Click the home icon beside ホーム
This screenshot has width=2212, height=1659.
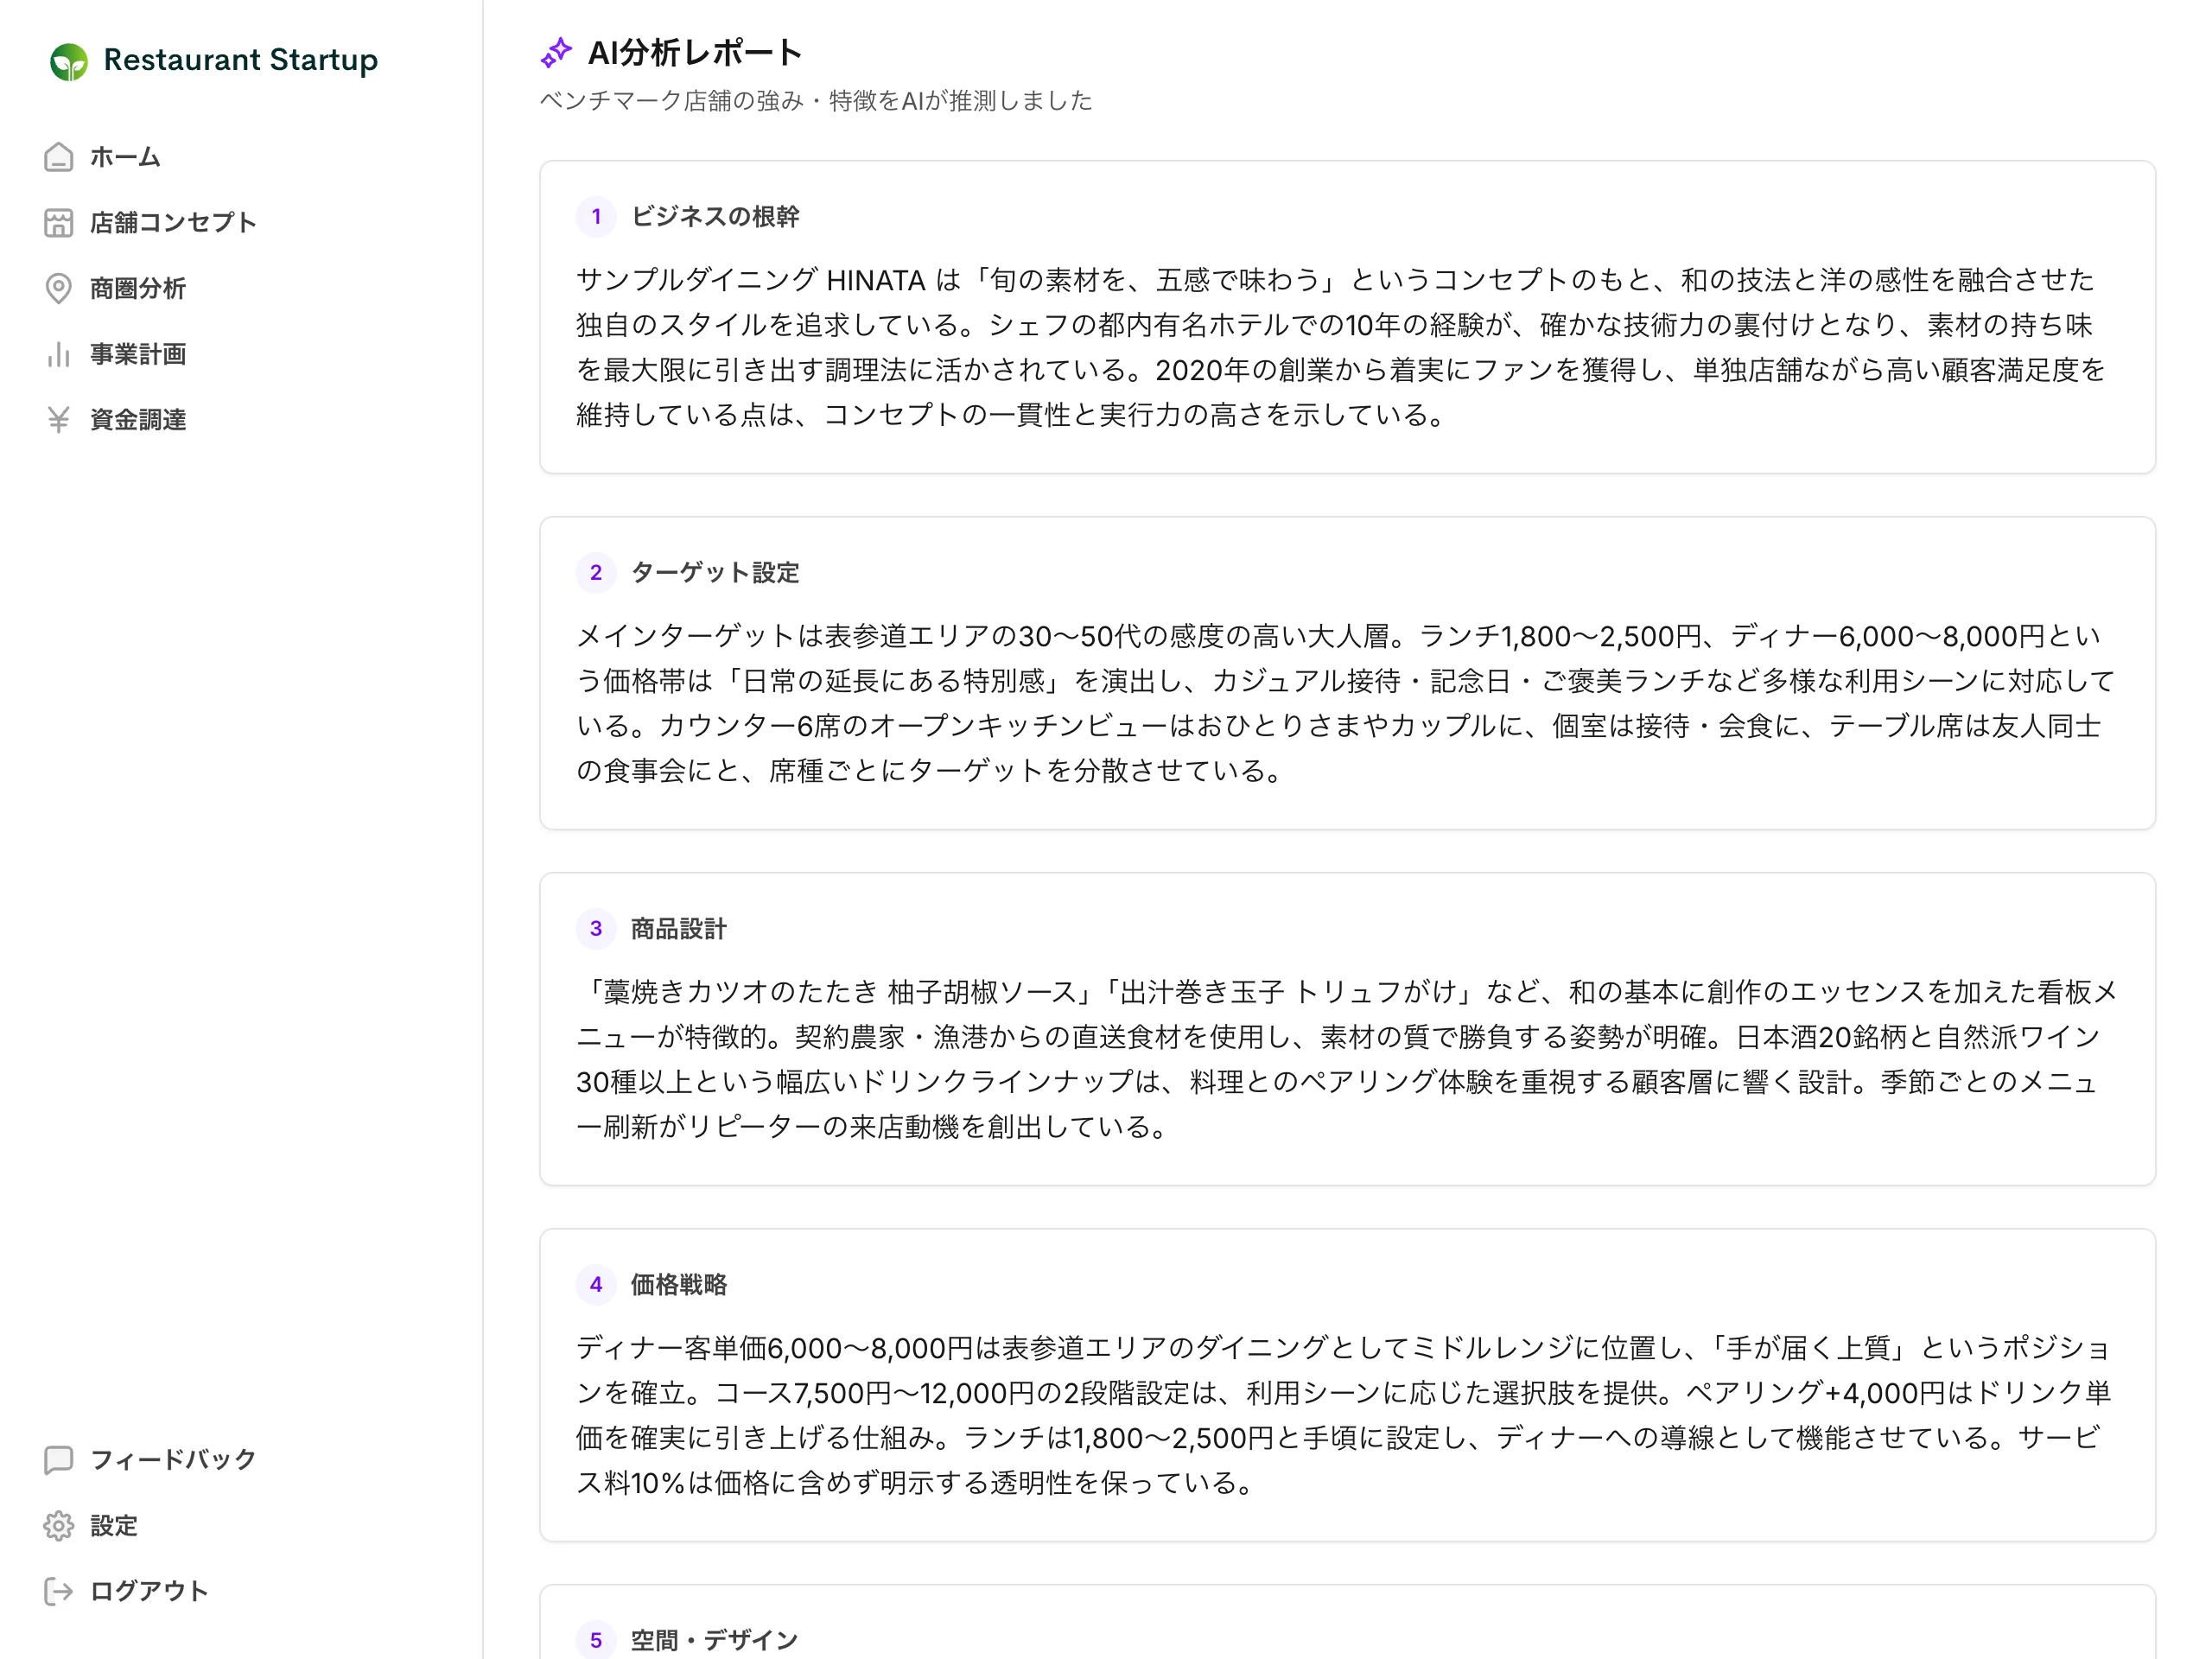click(59, 157)
